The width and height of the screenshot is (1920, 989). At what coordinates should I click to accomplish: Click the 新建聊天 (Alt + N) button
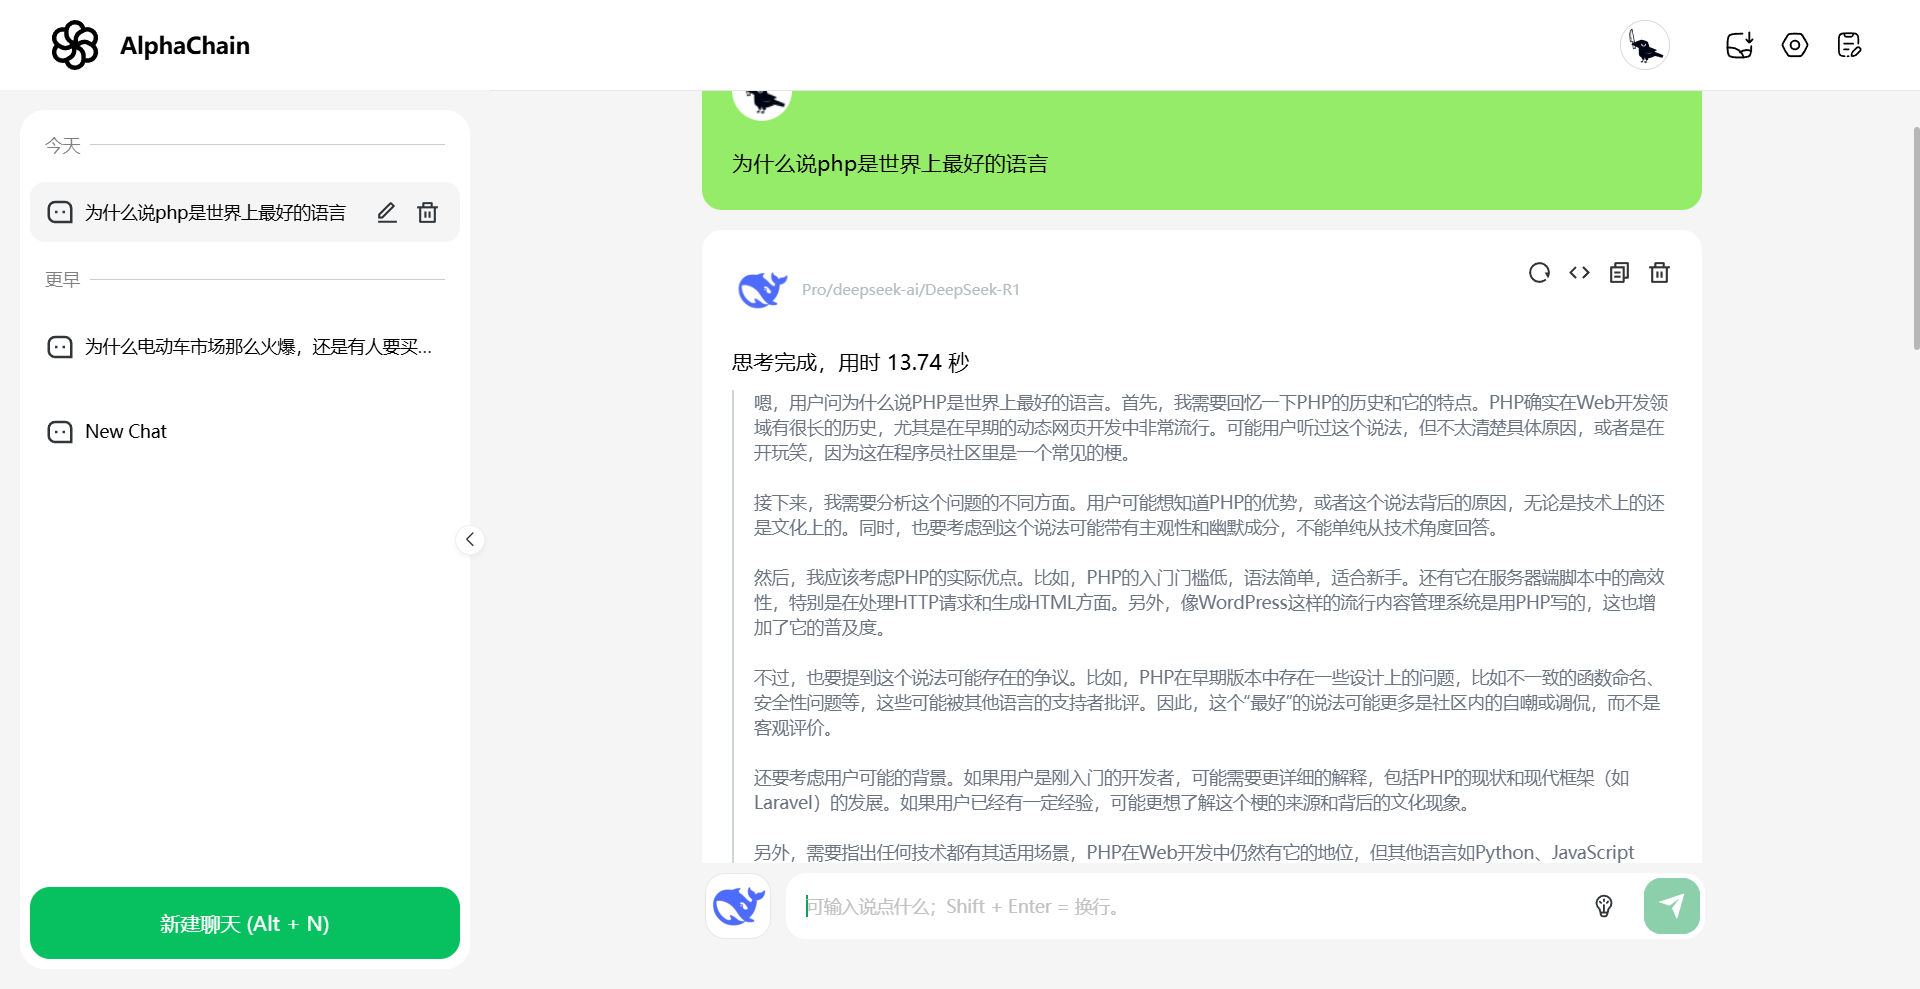(x=245, y=923)
